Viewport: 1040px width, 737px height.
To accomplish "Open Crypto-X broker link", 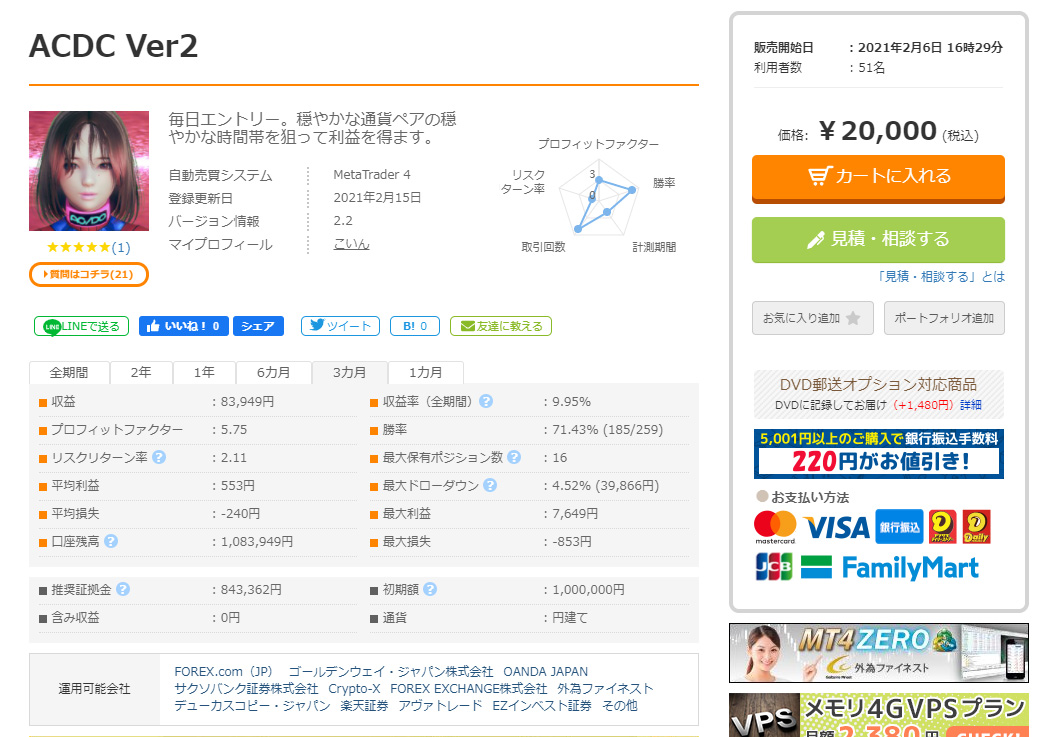I will (354, 689).
